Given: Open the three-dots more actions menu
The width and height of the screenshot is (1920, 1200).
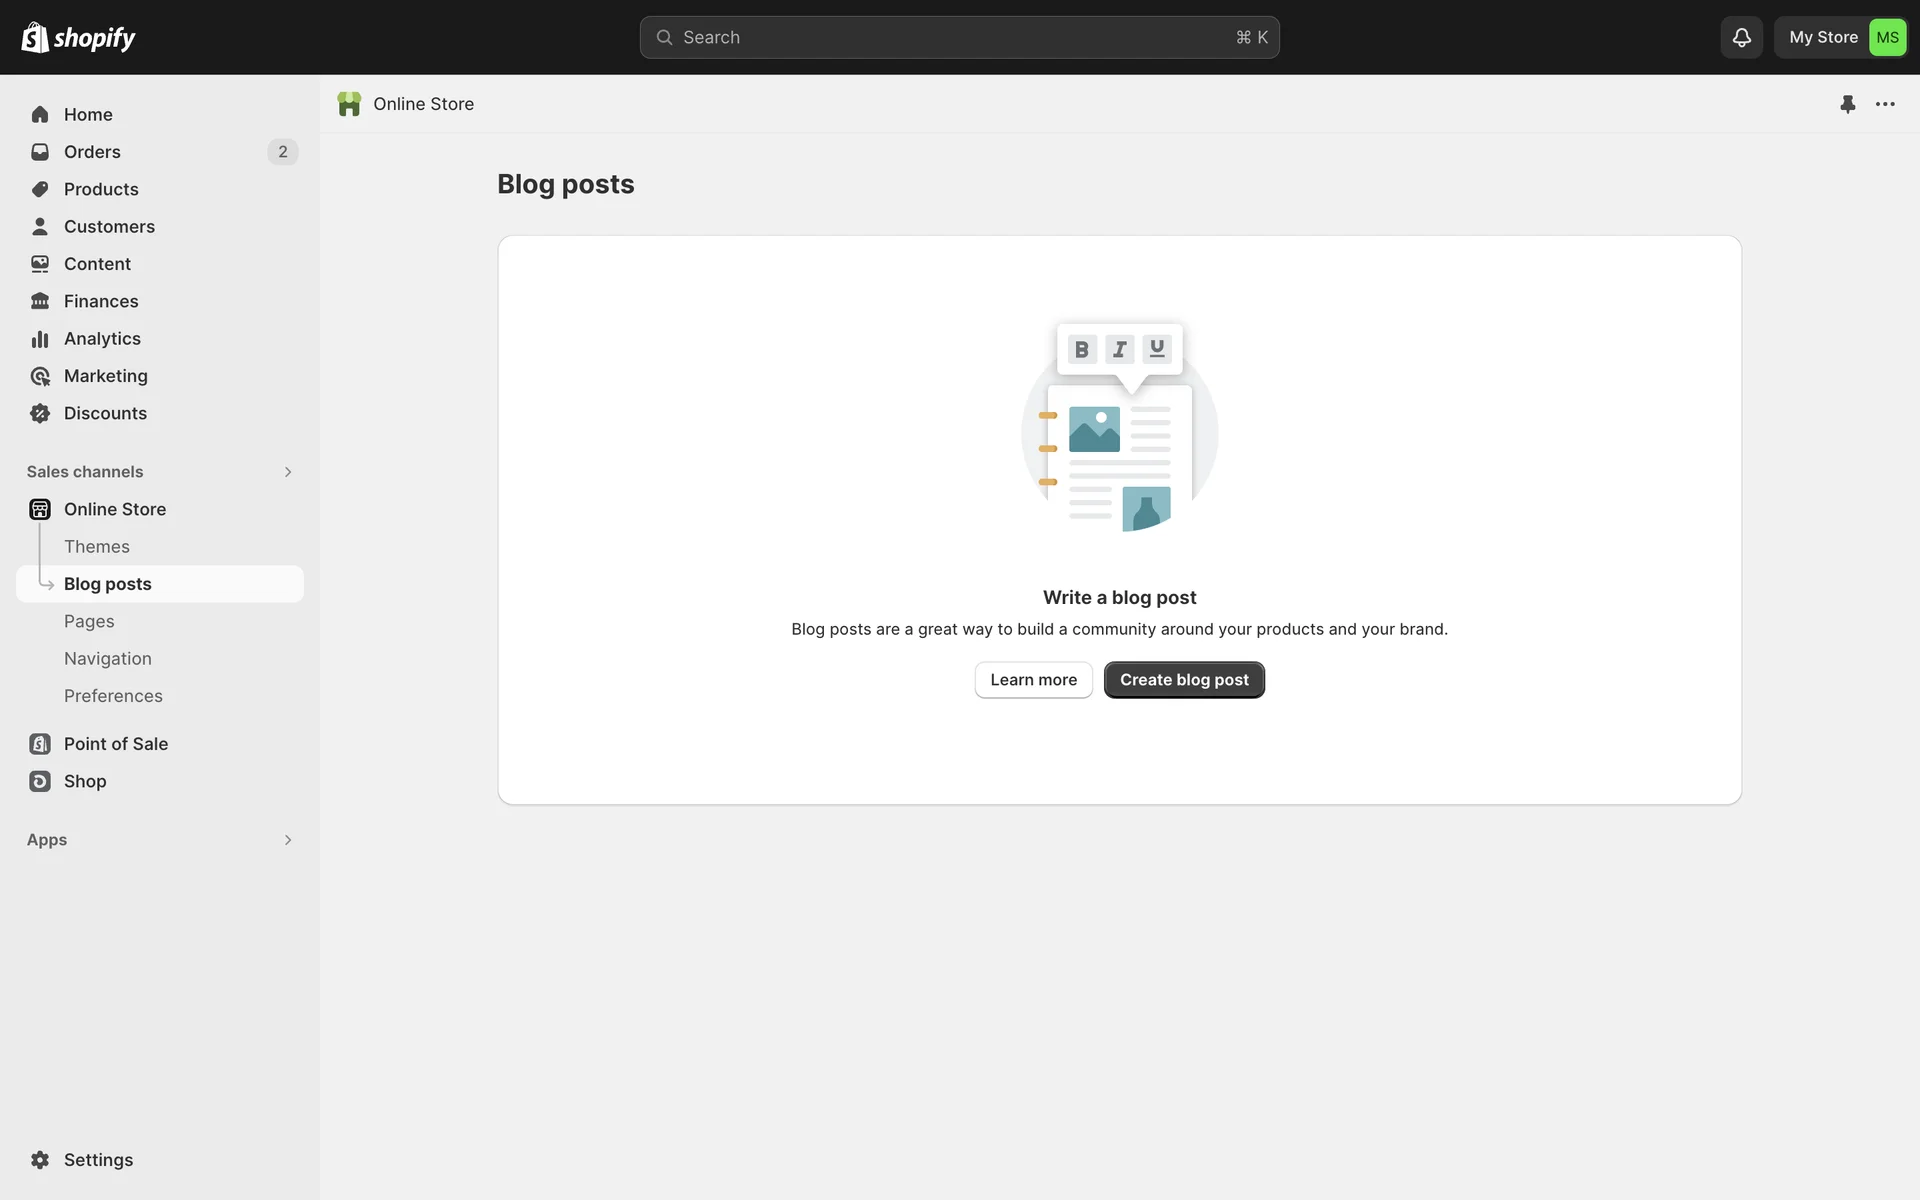Looking at the screenshot, I should [1885, 104].
